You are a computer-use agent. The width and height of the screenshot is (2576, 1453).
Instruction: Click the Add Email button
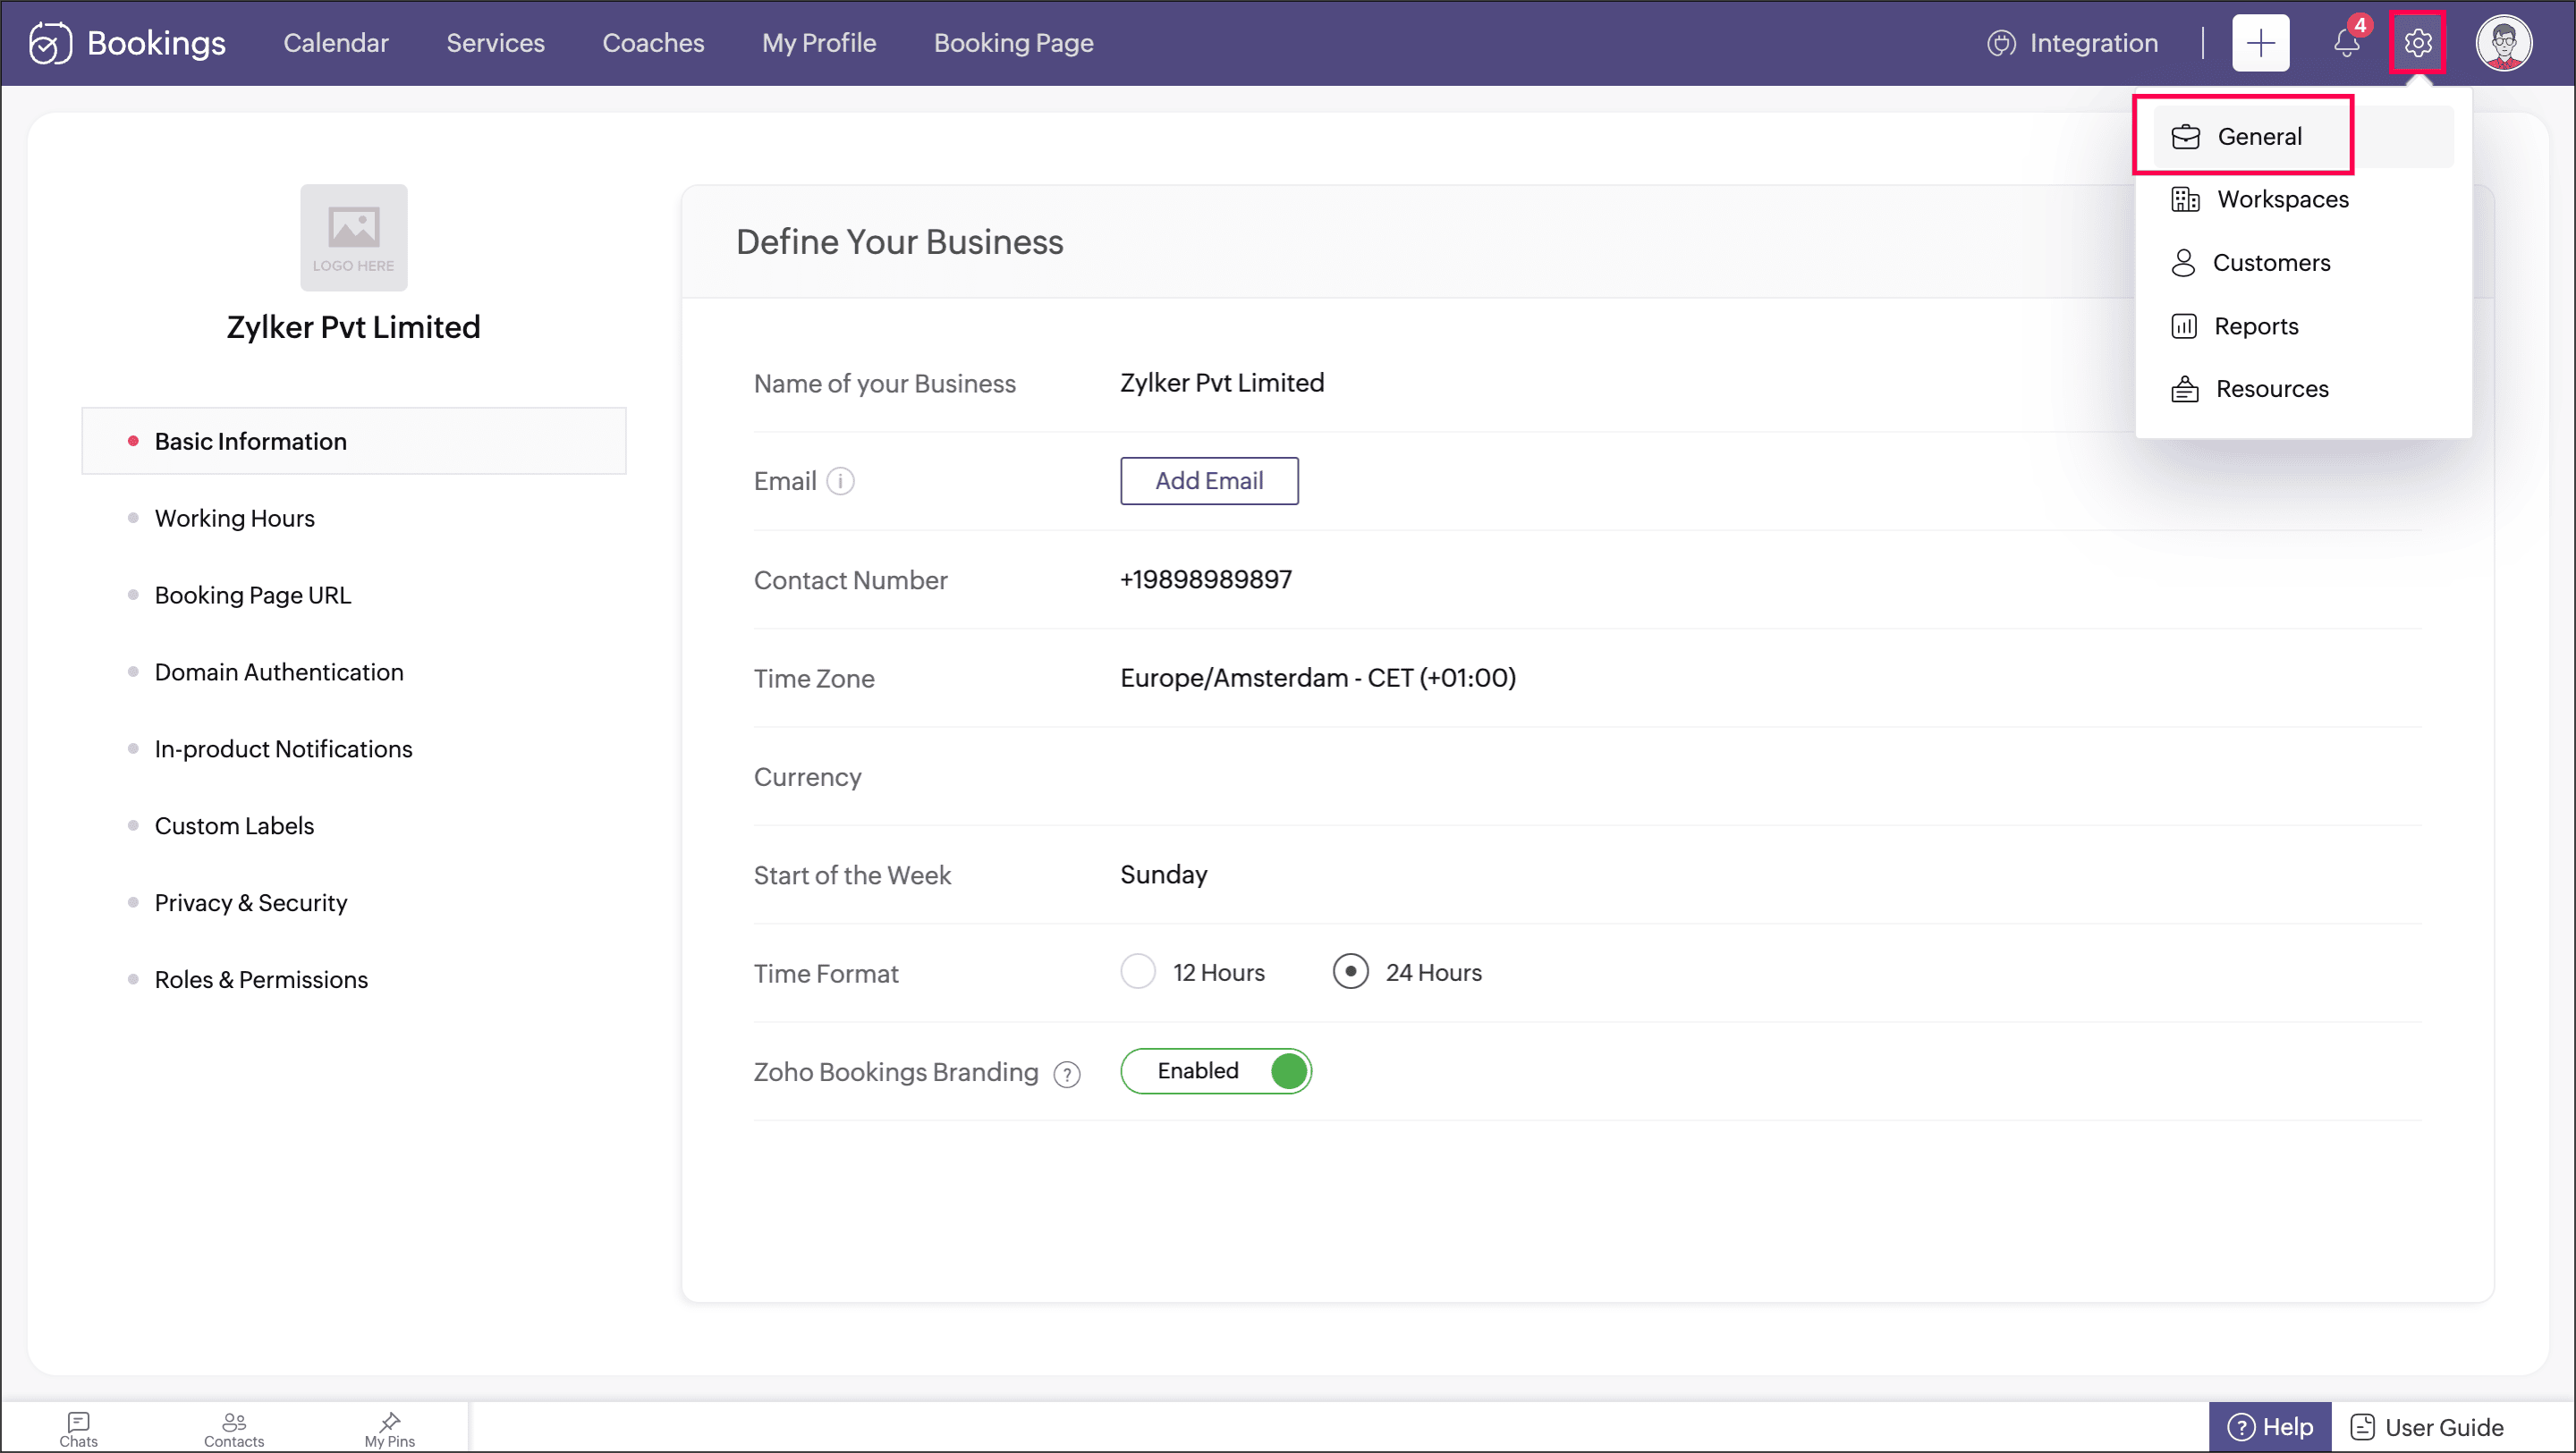pos(1208,481)
